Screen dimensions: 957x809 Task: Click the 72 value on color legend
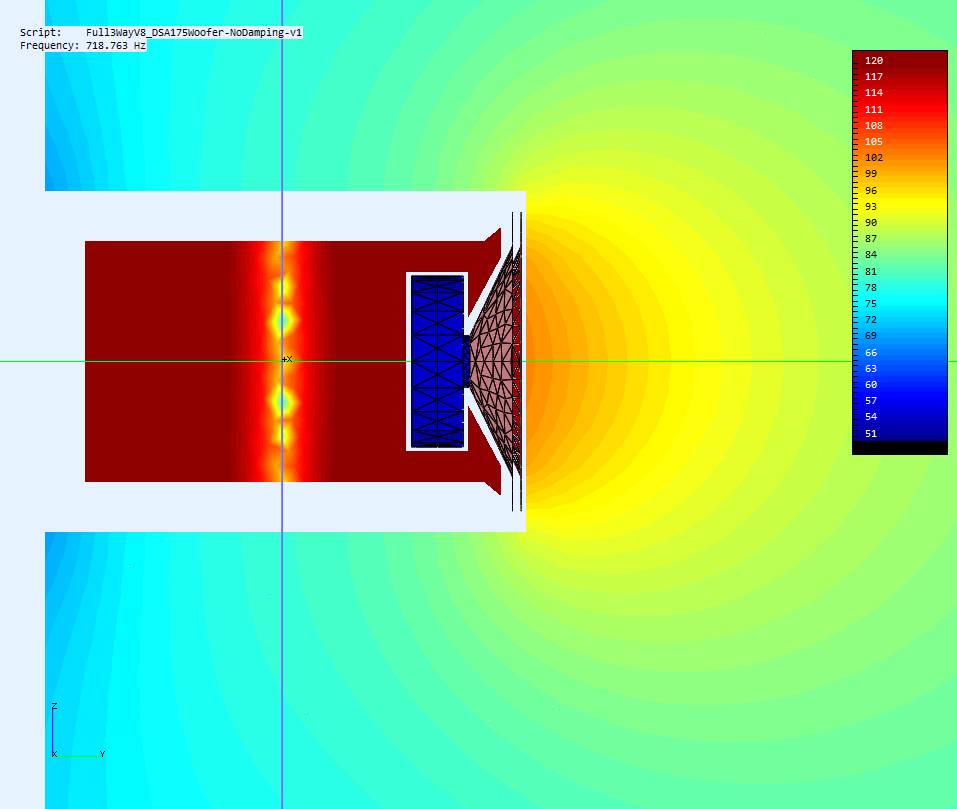[871, 320]
